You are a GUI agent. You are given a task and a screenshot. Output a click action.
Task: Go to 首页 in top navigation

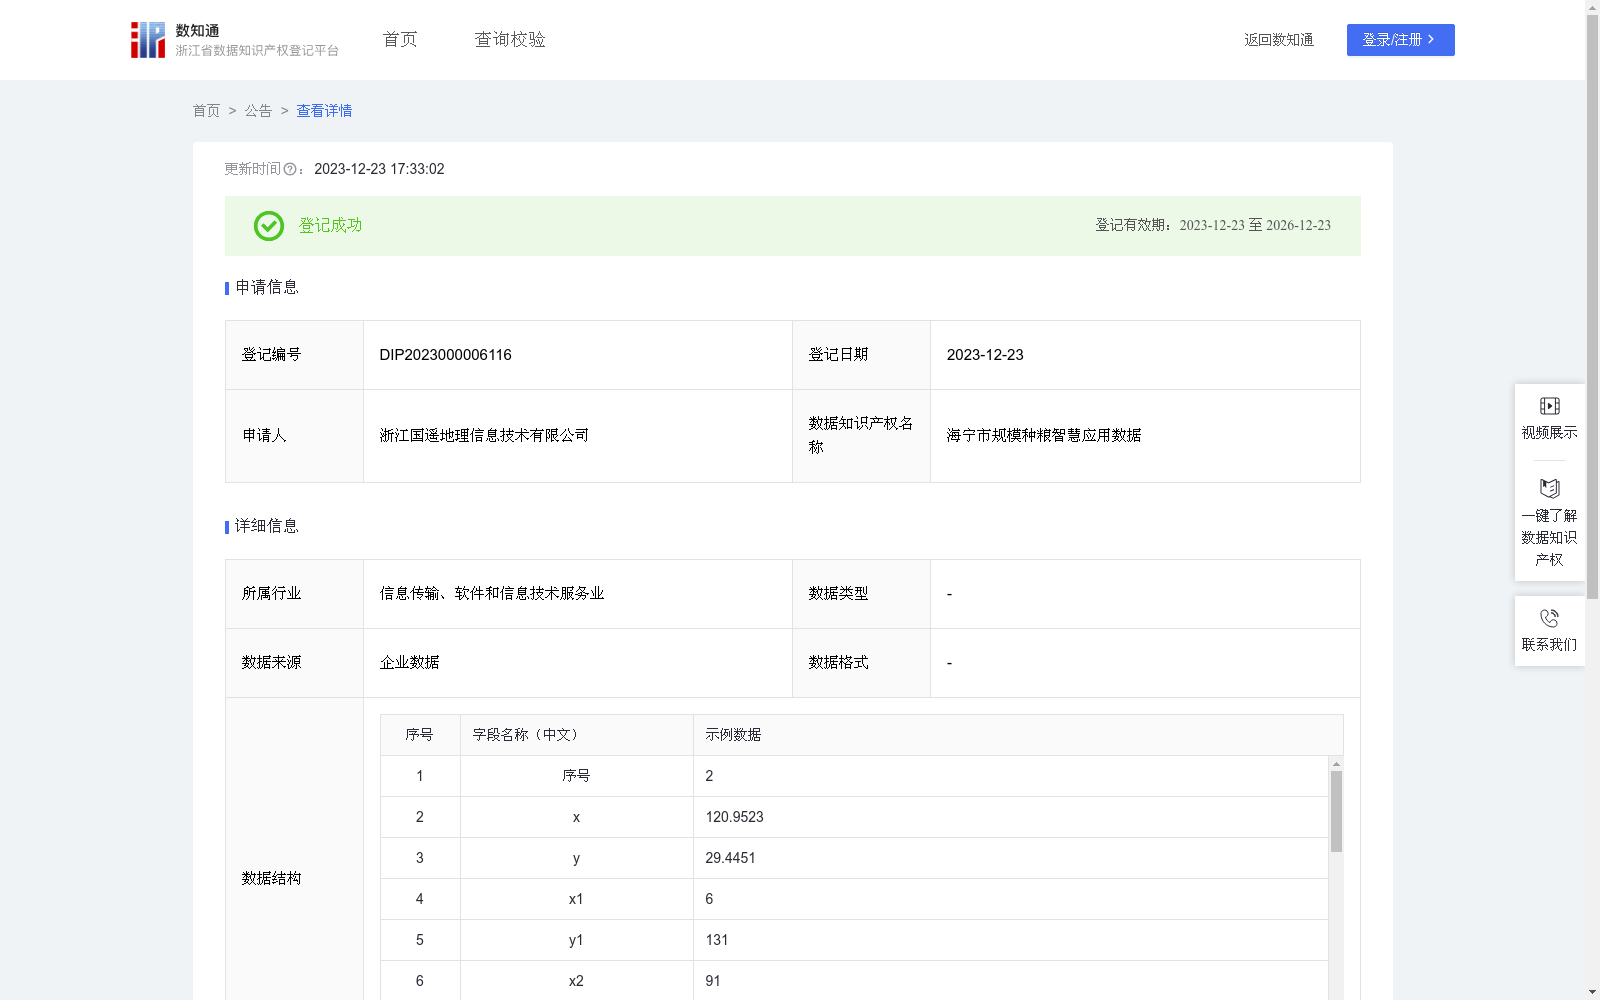pos(400,39)
